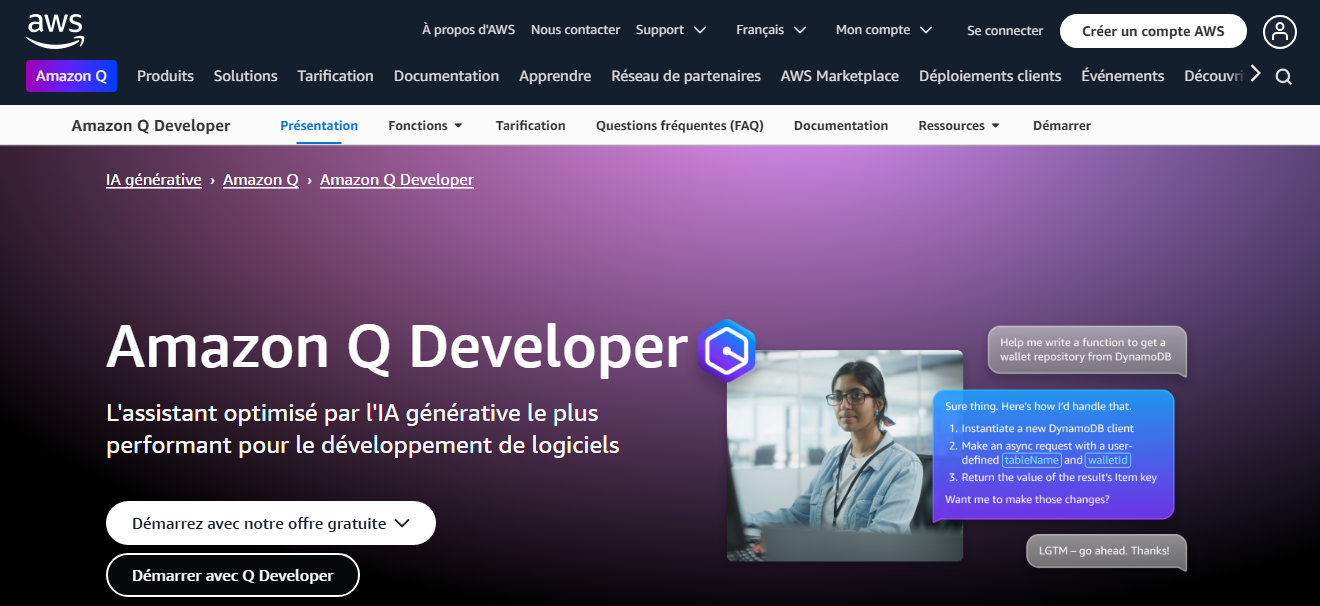
Task: Open the IA générative breadcrumb link
Action: click(x=153, y=179)
